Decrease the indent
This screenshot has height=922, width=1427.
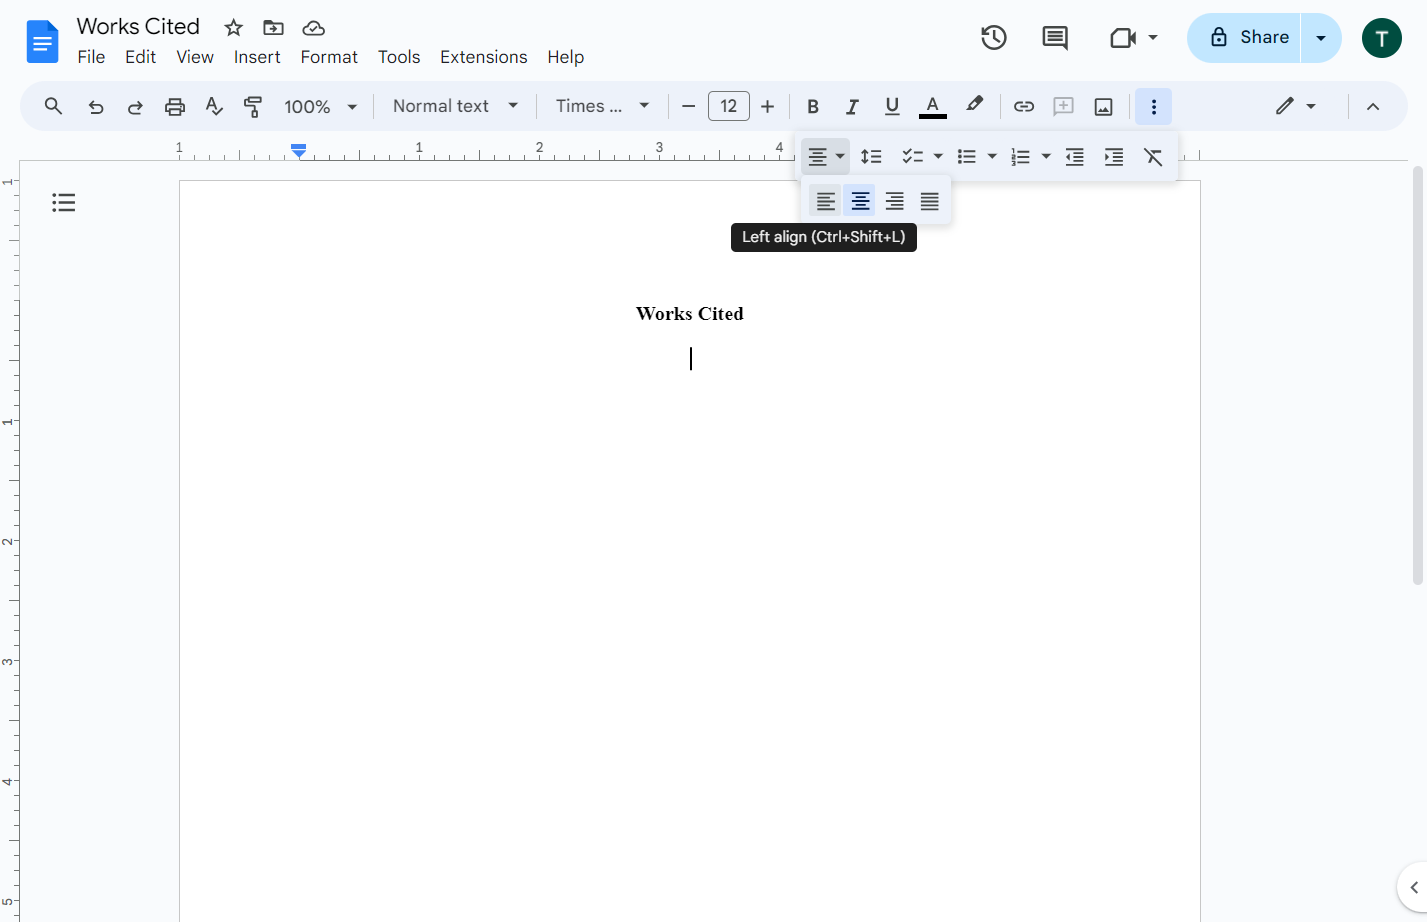pos(1075,157)
